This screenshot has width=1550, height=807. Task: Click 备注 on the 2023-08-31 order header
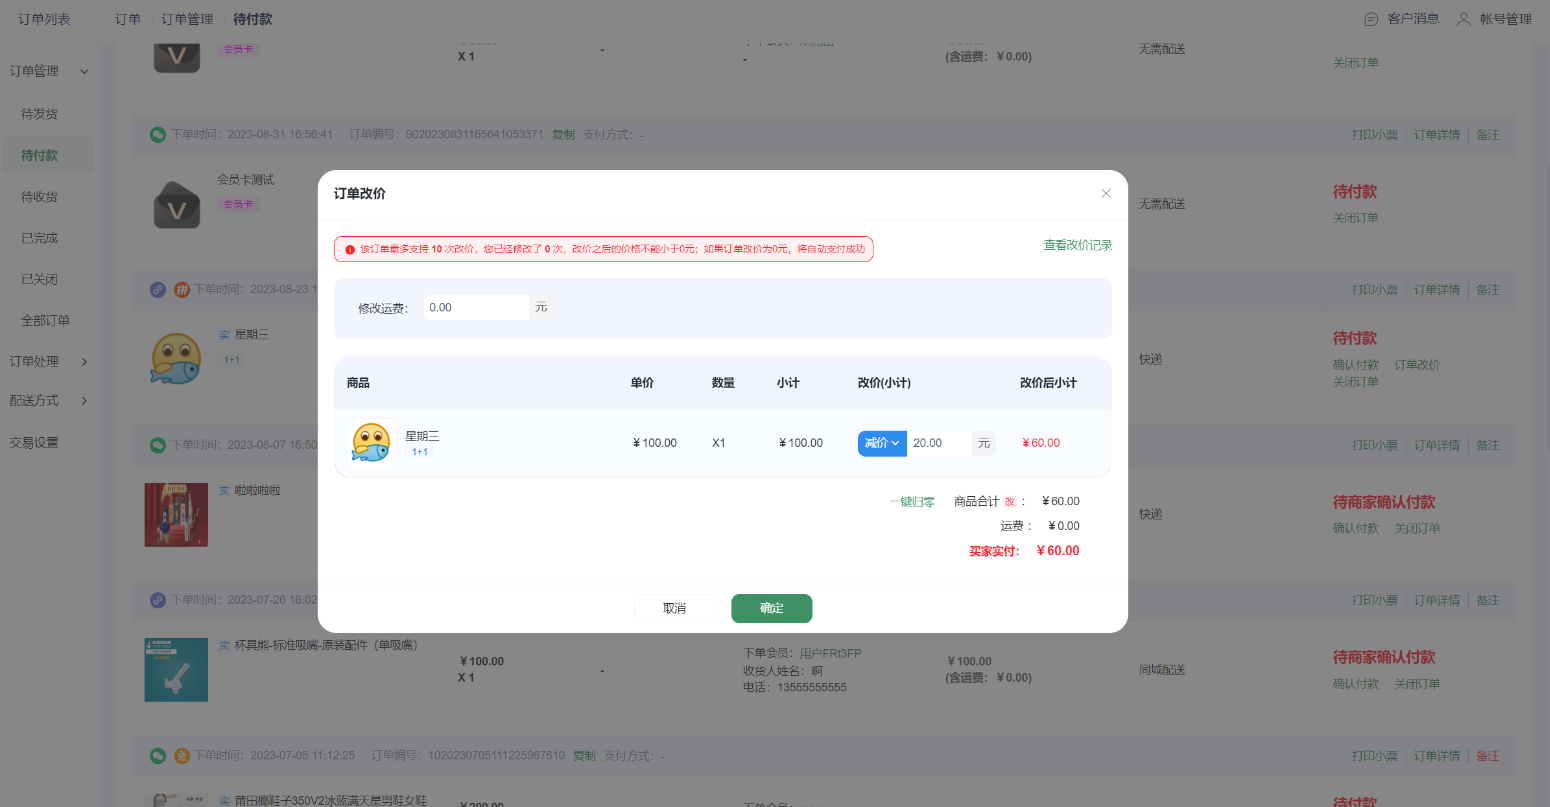point(1488,135)
